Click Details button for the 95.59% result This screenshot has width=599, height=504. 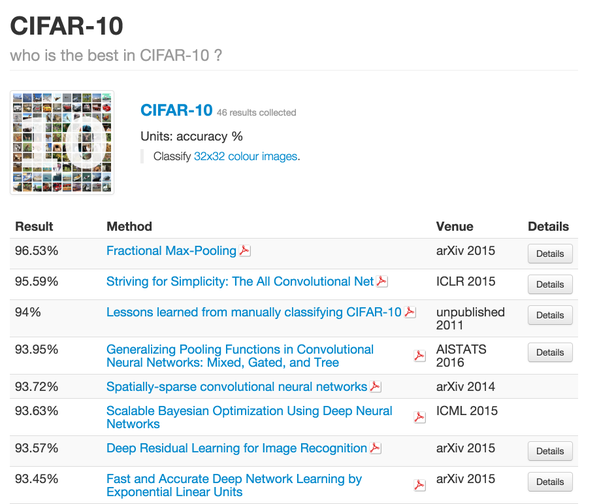[x=550, y=284]
